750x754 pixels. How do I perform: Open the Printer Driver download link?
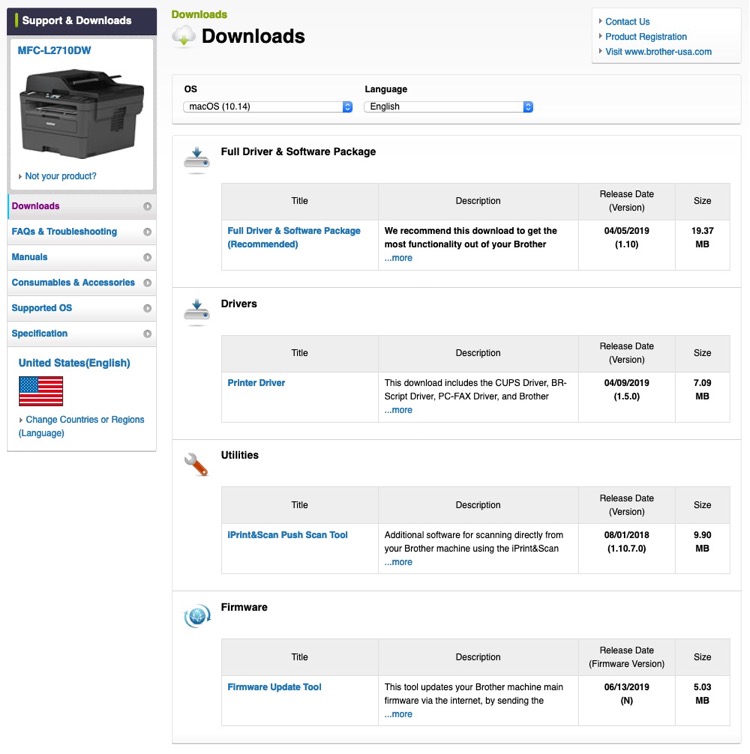(256, 383)
